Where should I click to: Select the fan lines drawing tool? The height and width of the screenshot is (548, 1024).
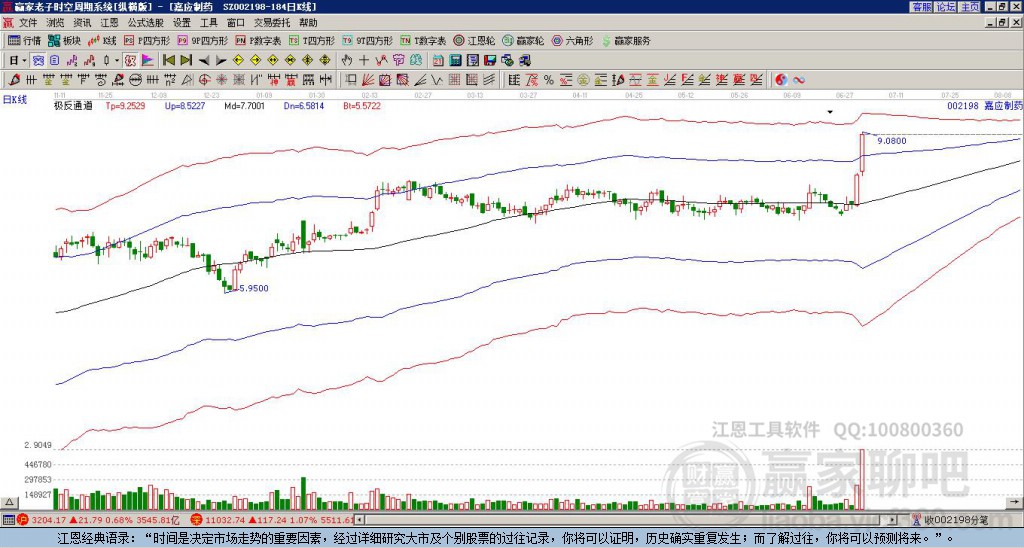367,80
